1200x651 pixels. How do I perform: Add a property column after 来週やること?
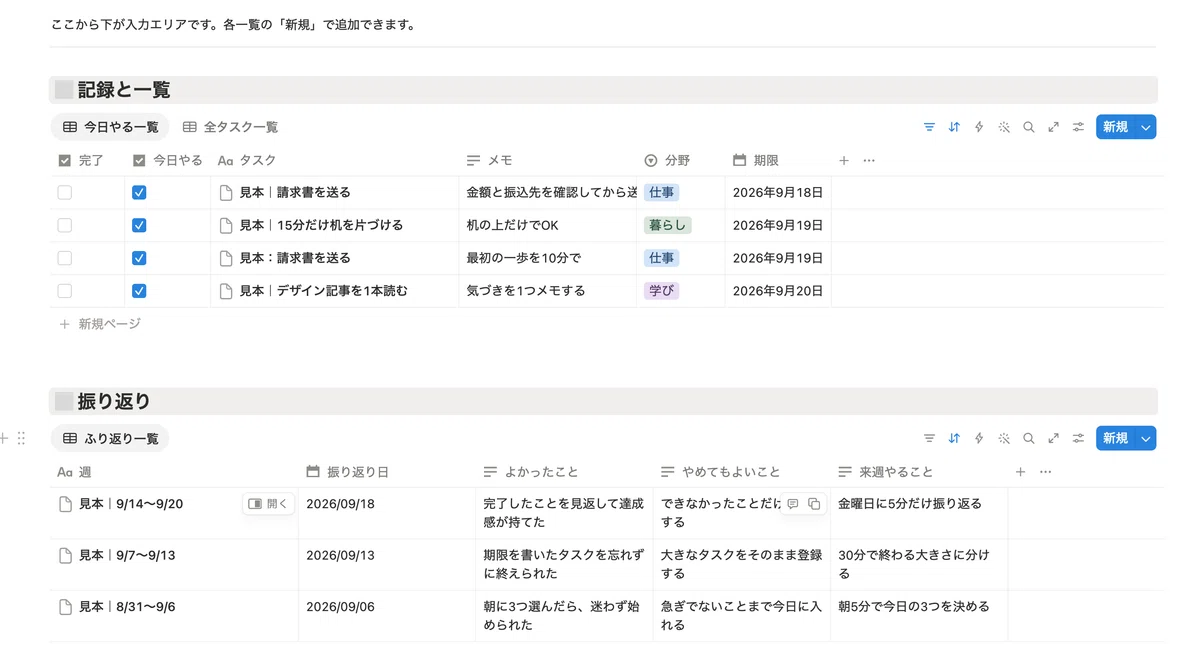pos(1021,471)
